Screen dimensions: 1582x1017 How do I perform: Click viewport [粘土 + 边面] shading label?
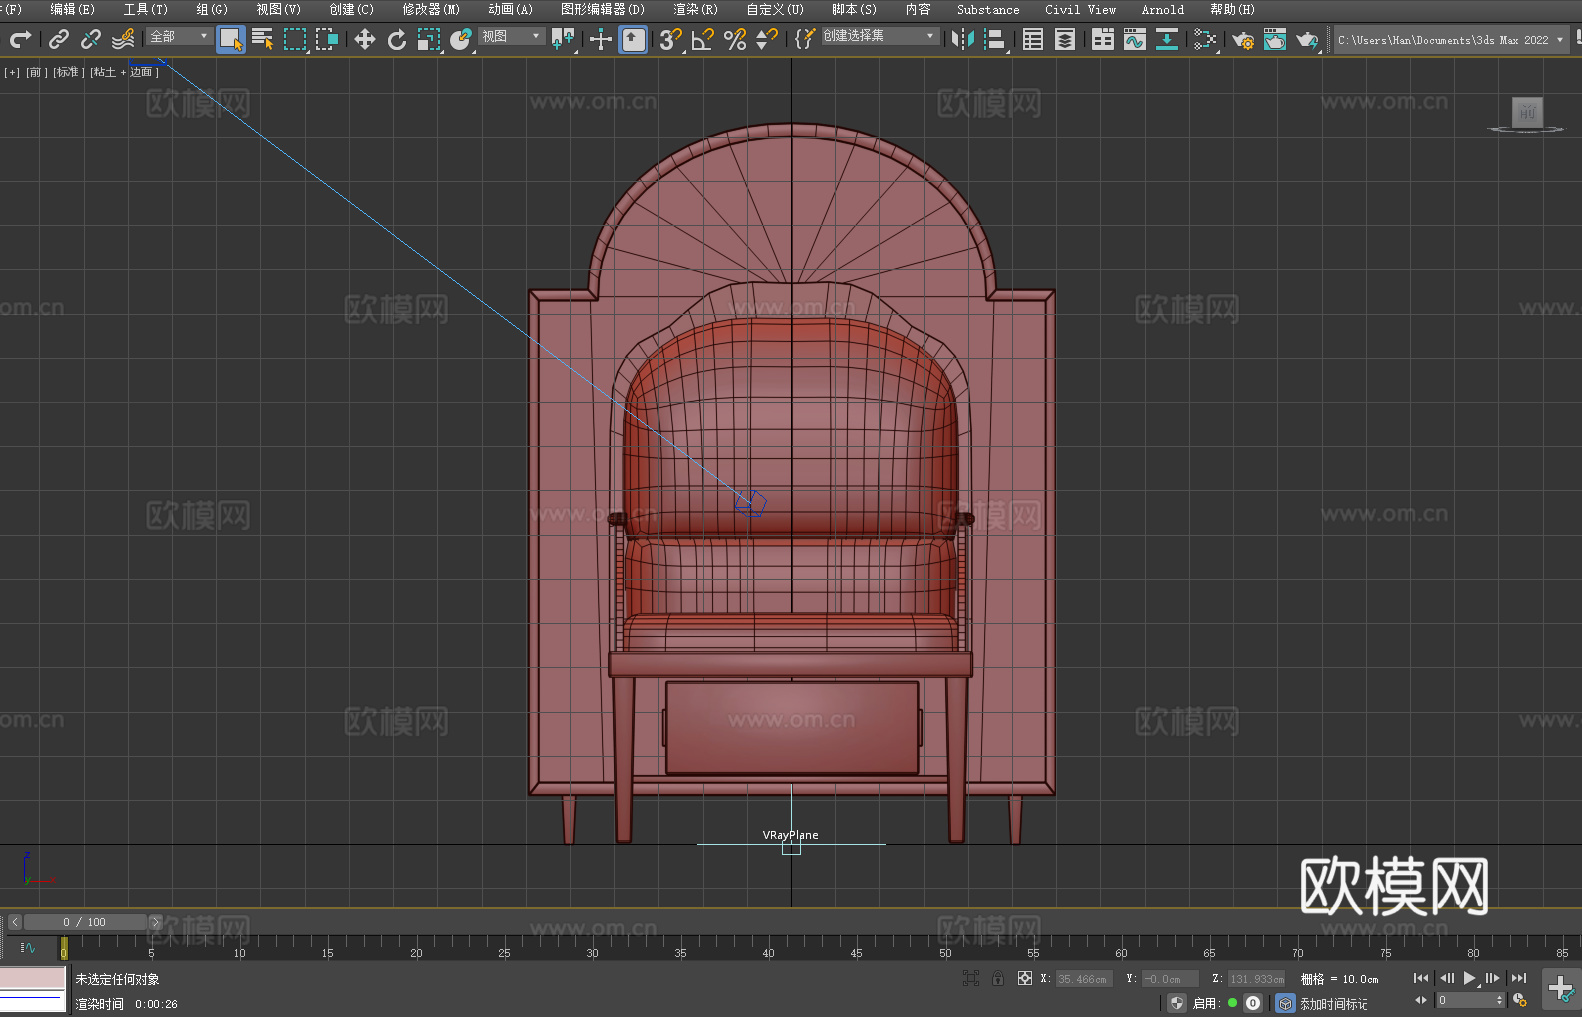[x=125, y=72]
